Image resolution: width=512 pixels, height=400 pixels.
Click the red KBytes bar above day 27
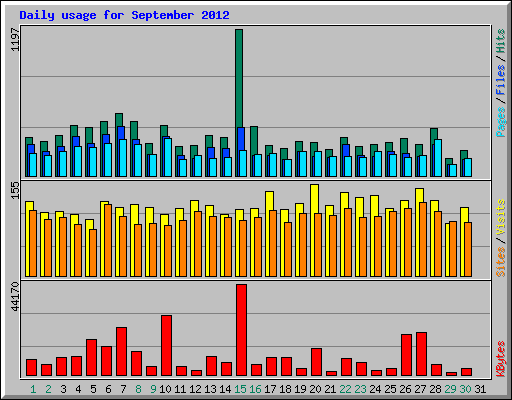click(x=421, y=354)
